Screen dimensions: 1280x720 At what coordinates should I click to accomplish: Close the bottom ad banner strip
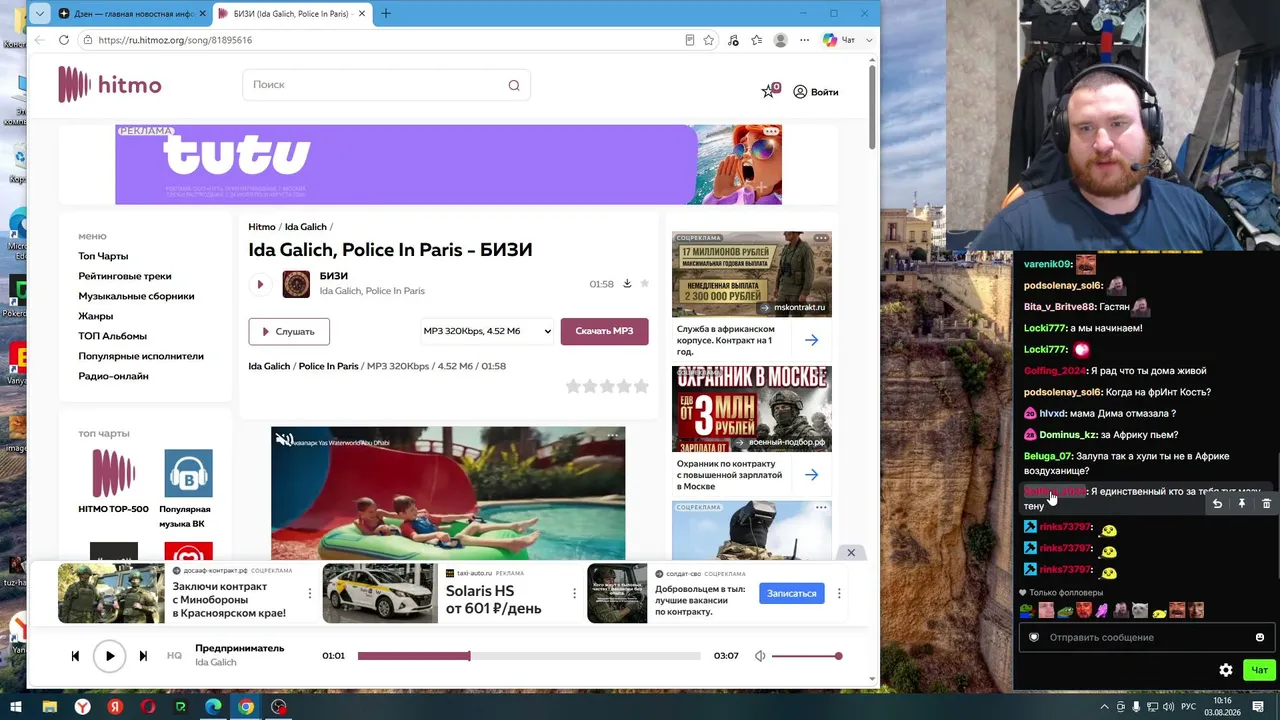(851, 553)
